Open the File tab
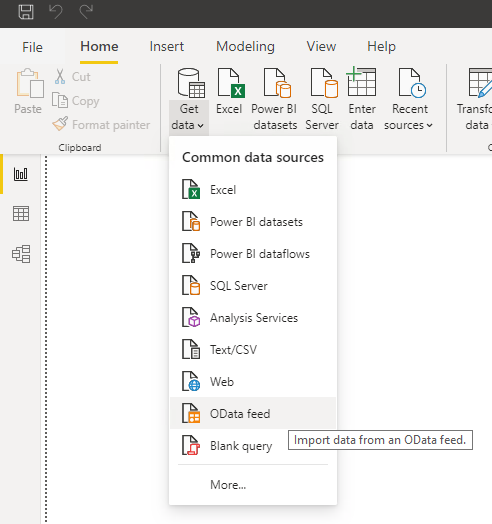This screenshot has width=492, height=524. [x=32, y=47]
